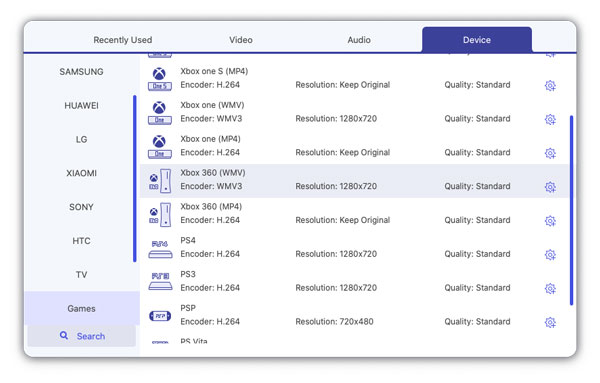Open the Recently Used tab
This screenshot has width=600, height=383.
click(x=123, y=40)
